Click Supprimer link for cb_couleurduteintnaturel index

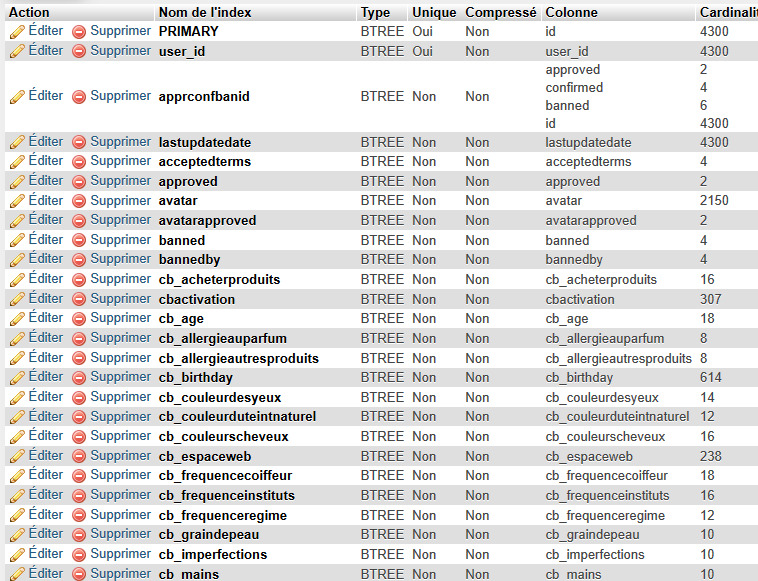[x=121, y=416]
